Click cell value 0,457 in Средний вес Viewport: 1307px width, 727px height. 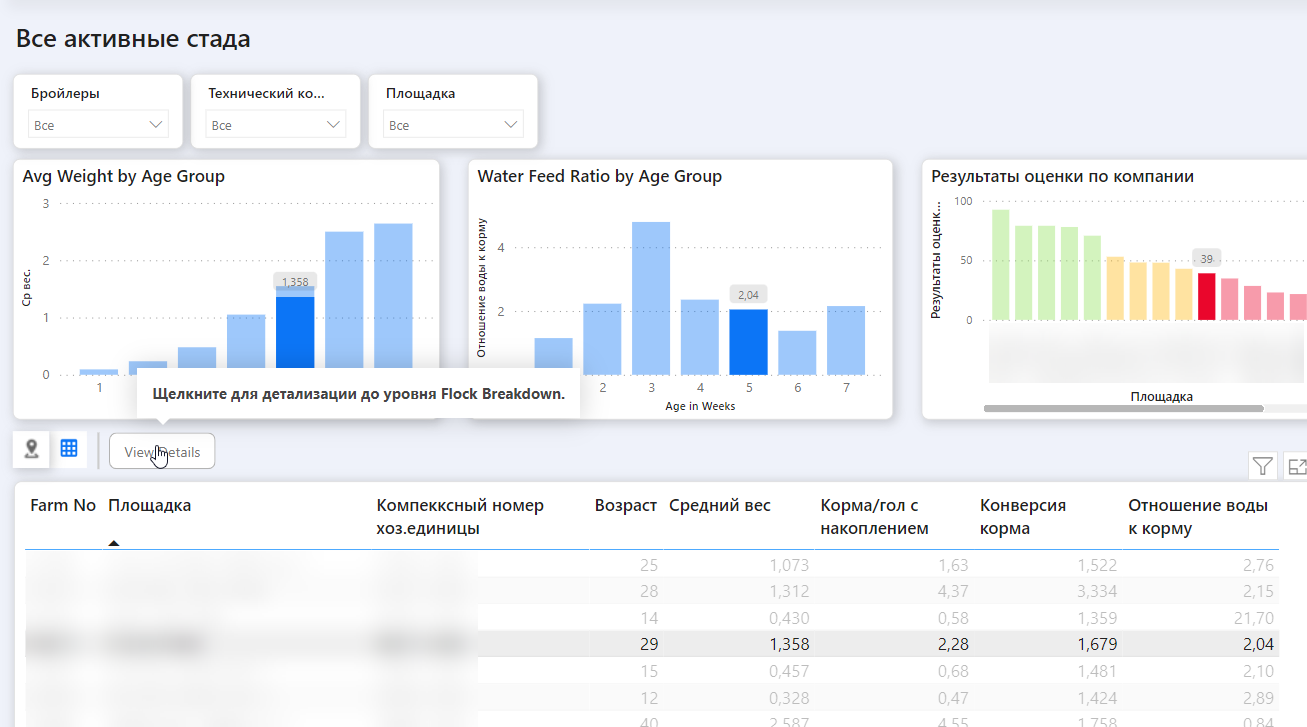(788, 670)
